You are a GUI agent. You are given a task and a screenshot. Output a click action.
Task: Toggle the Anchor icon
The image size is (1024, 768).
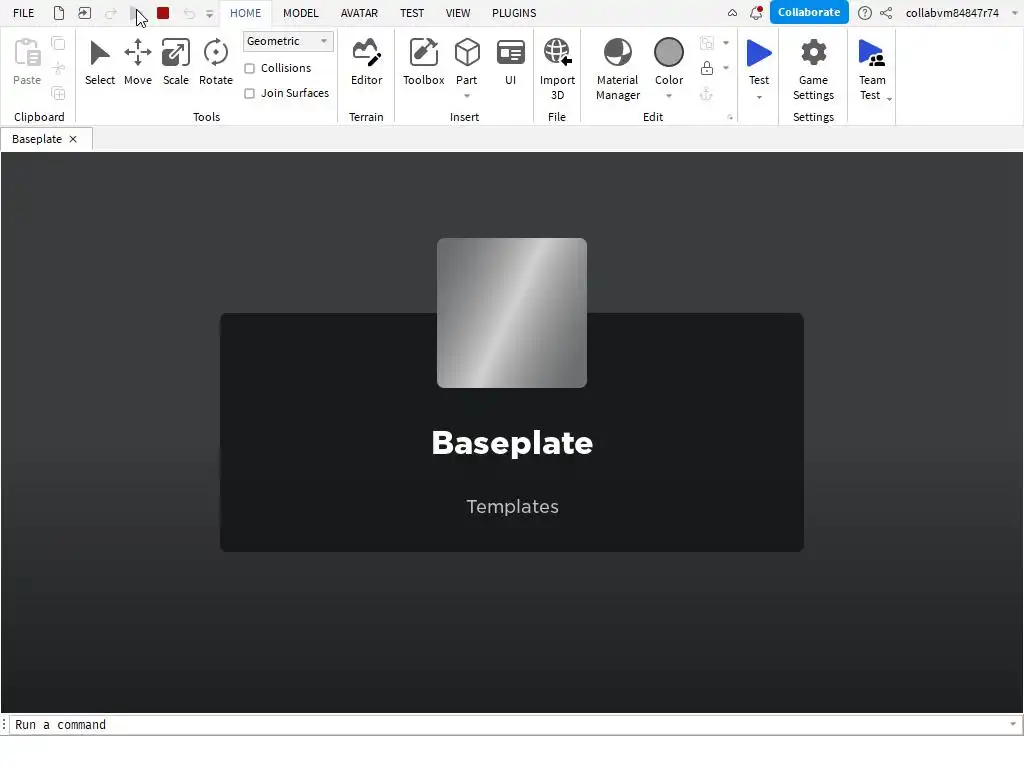pos(707,94)
